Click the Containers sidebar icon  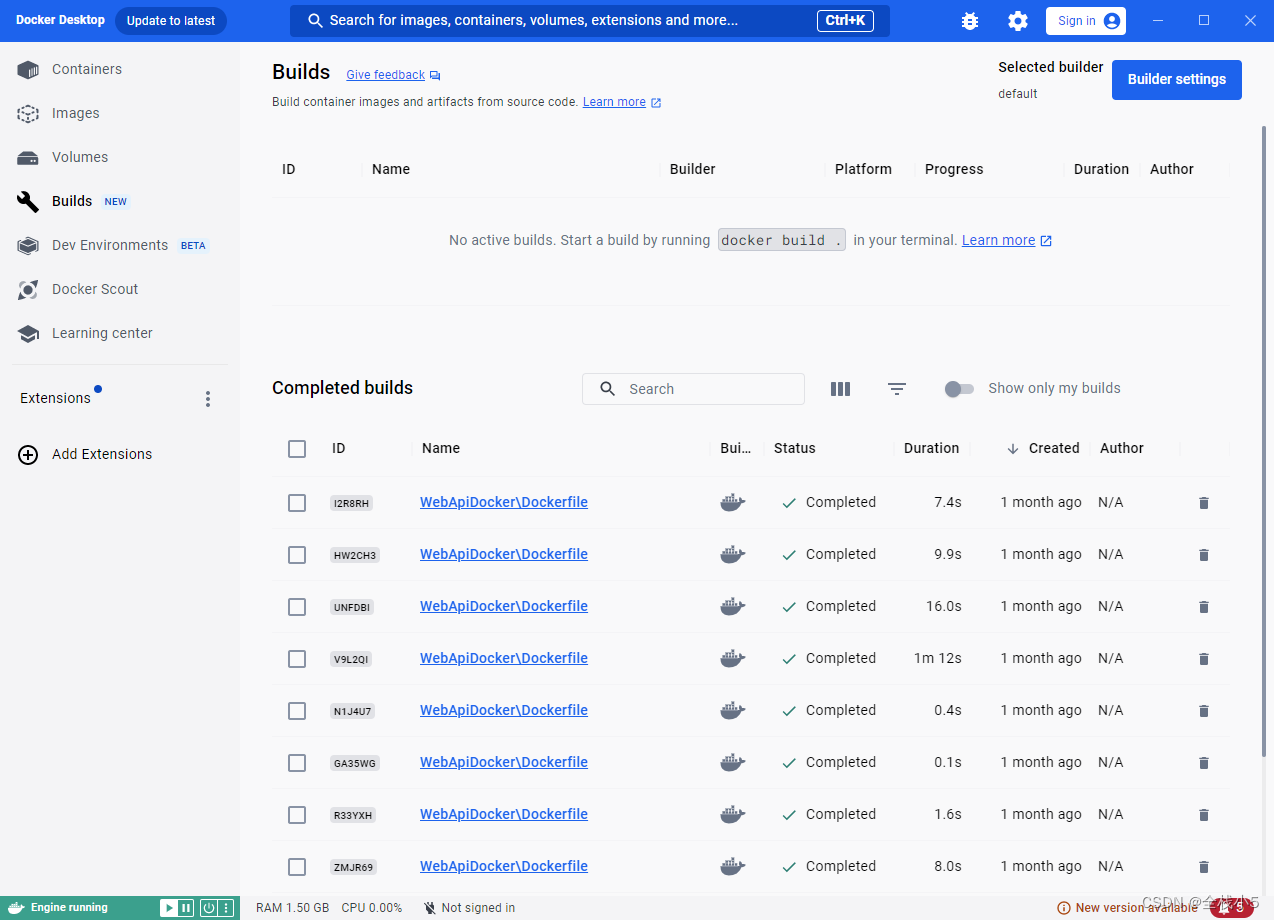pyautogui.click(x=28, y=70)
